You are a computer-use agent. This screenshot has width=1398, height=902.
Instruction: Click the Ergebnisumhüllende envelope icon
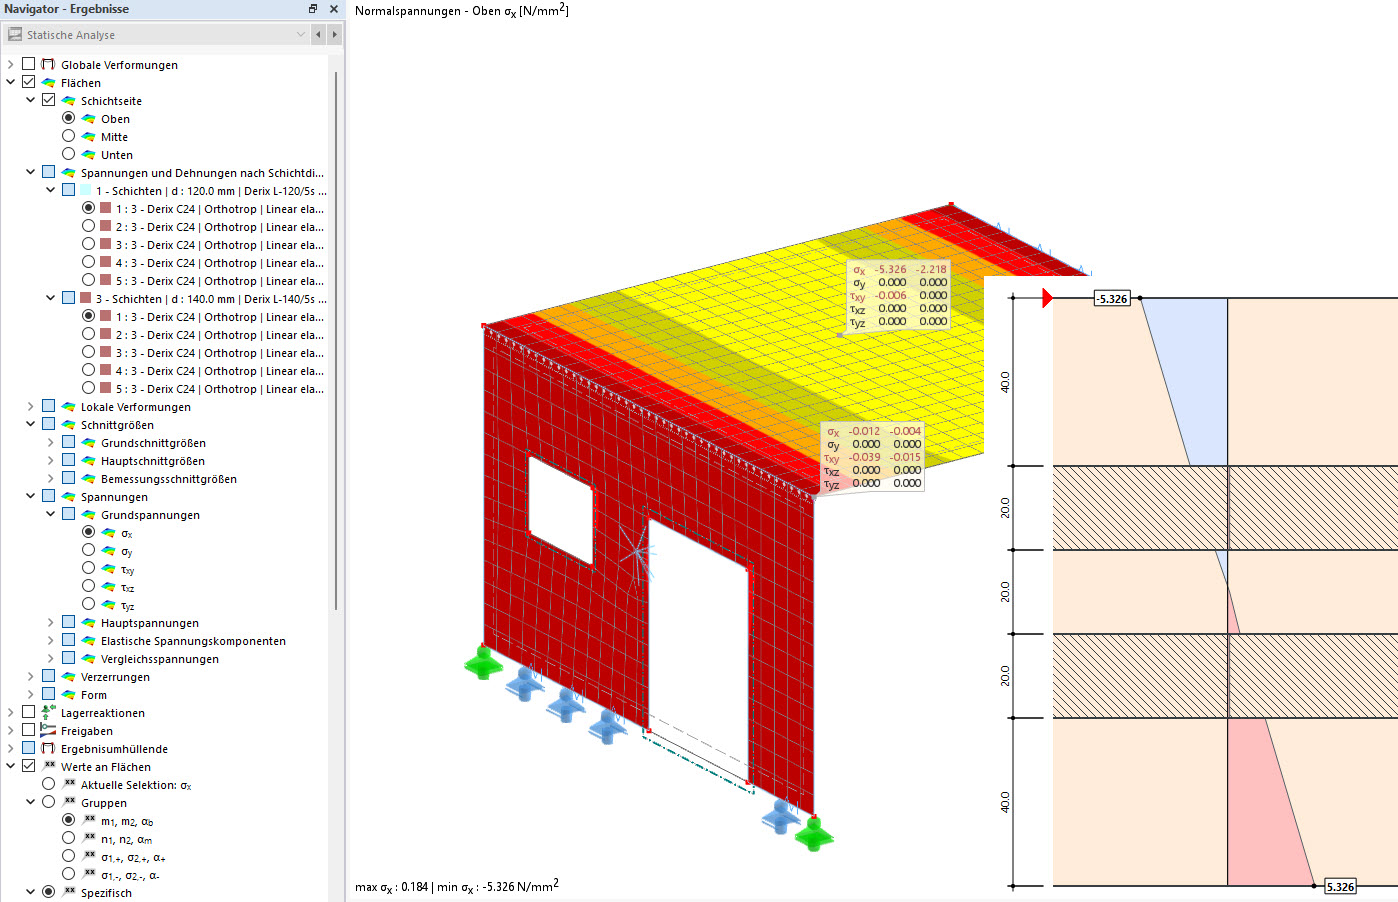48,748
